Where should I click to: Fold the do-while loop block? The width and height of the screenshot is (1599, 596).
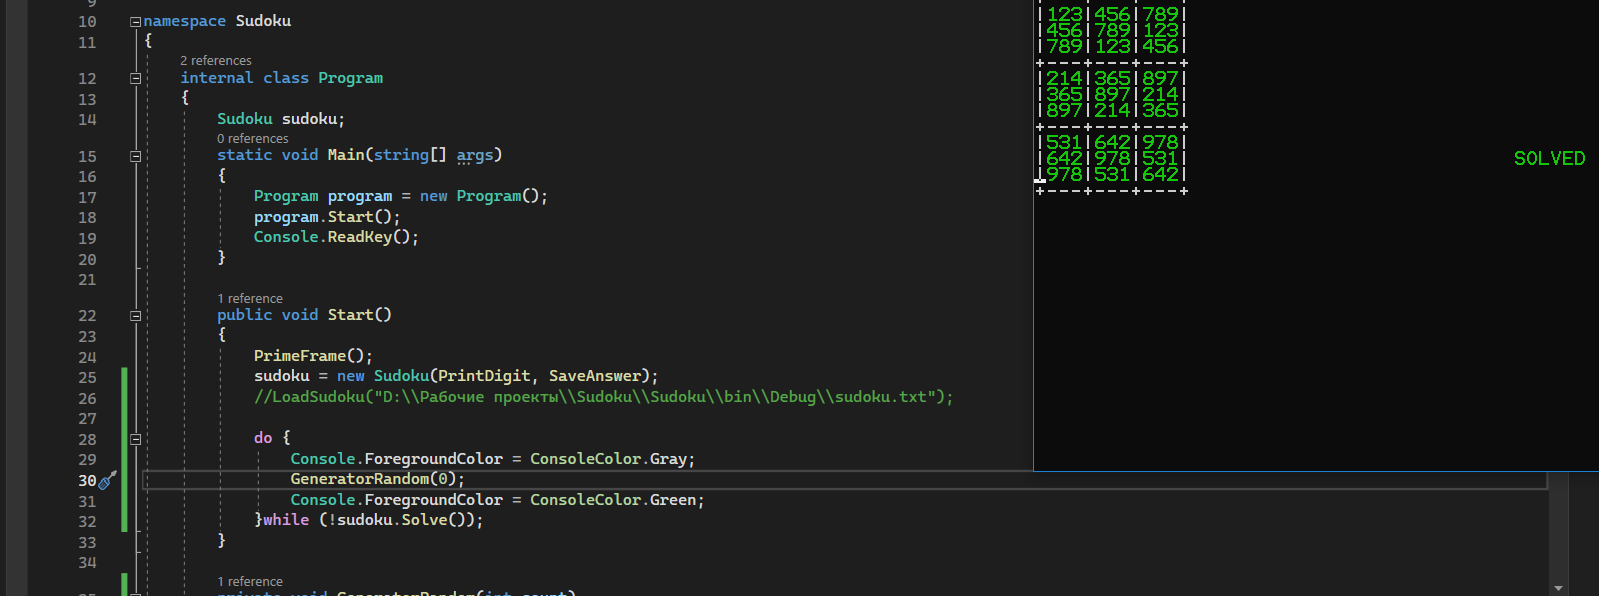pos(135,439)
